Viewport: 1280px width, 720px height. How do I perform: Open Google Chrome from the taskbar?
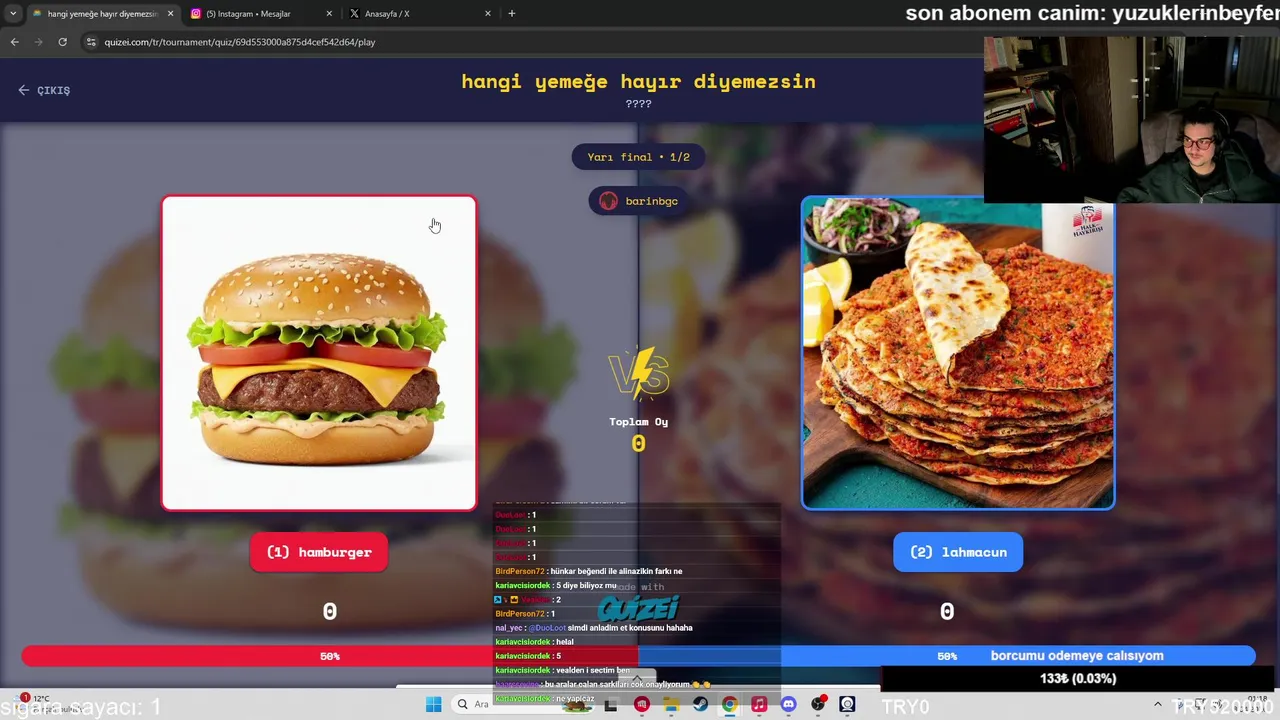click(729, 705)
